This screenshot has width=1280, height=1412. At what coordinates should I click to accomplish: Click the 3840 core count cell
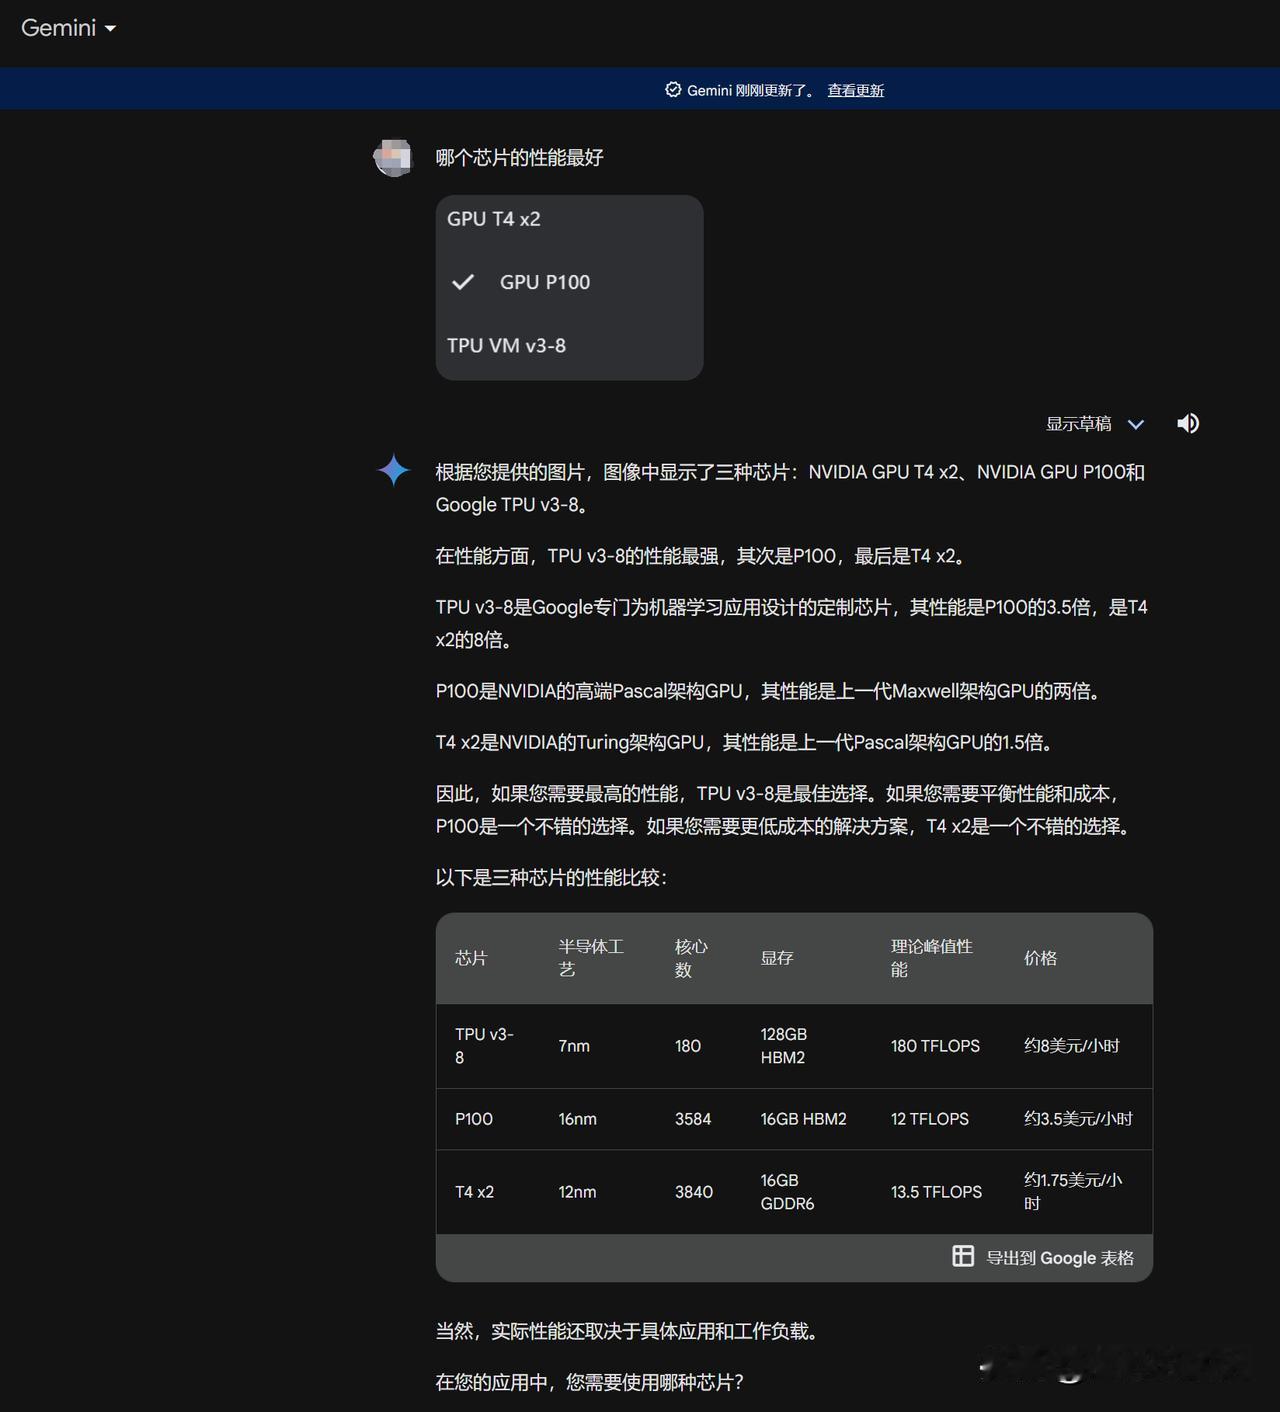[x=694, y=1192]
